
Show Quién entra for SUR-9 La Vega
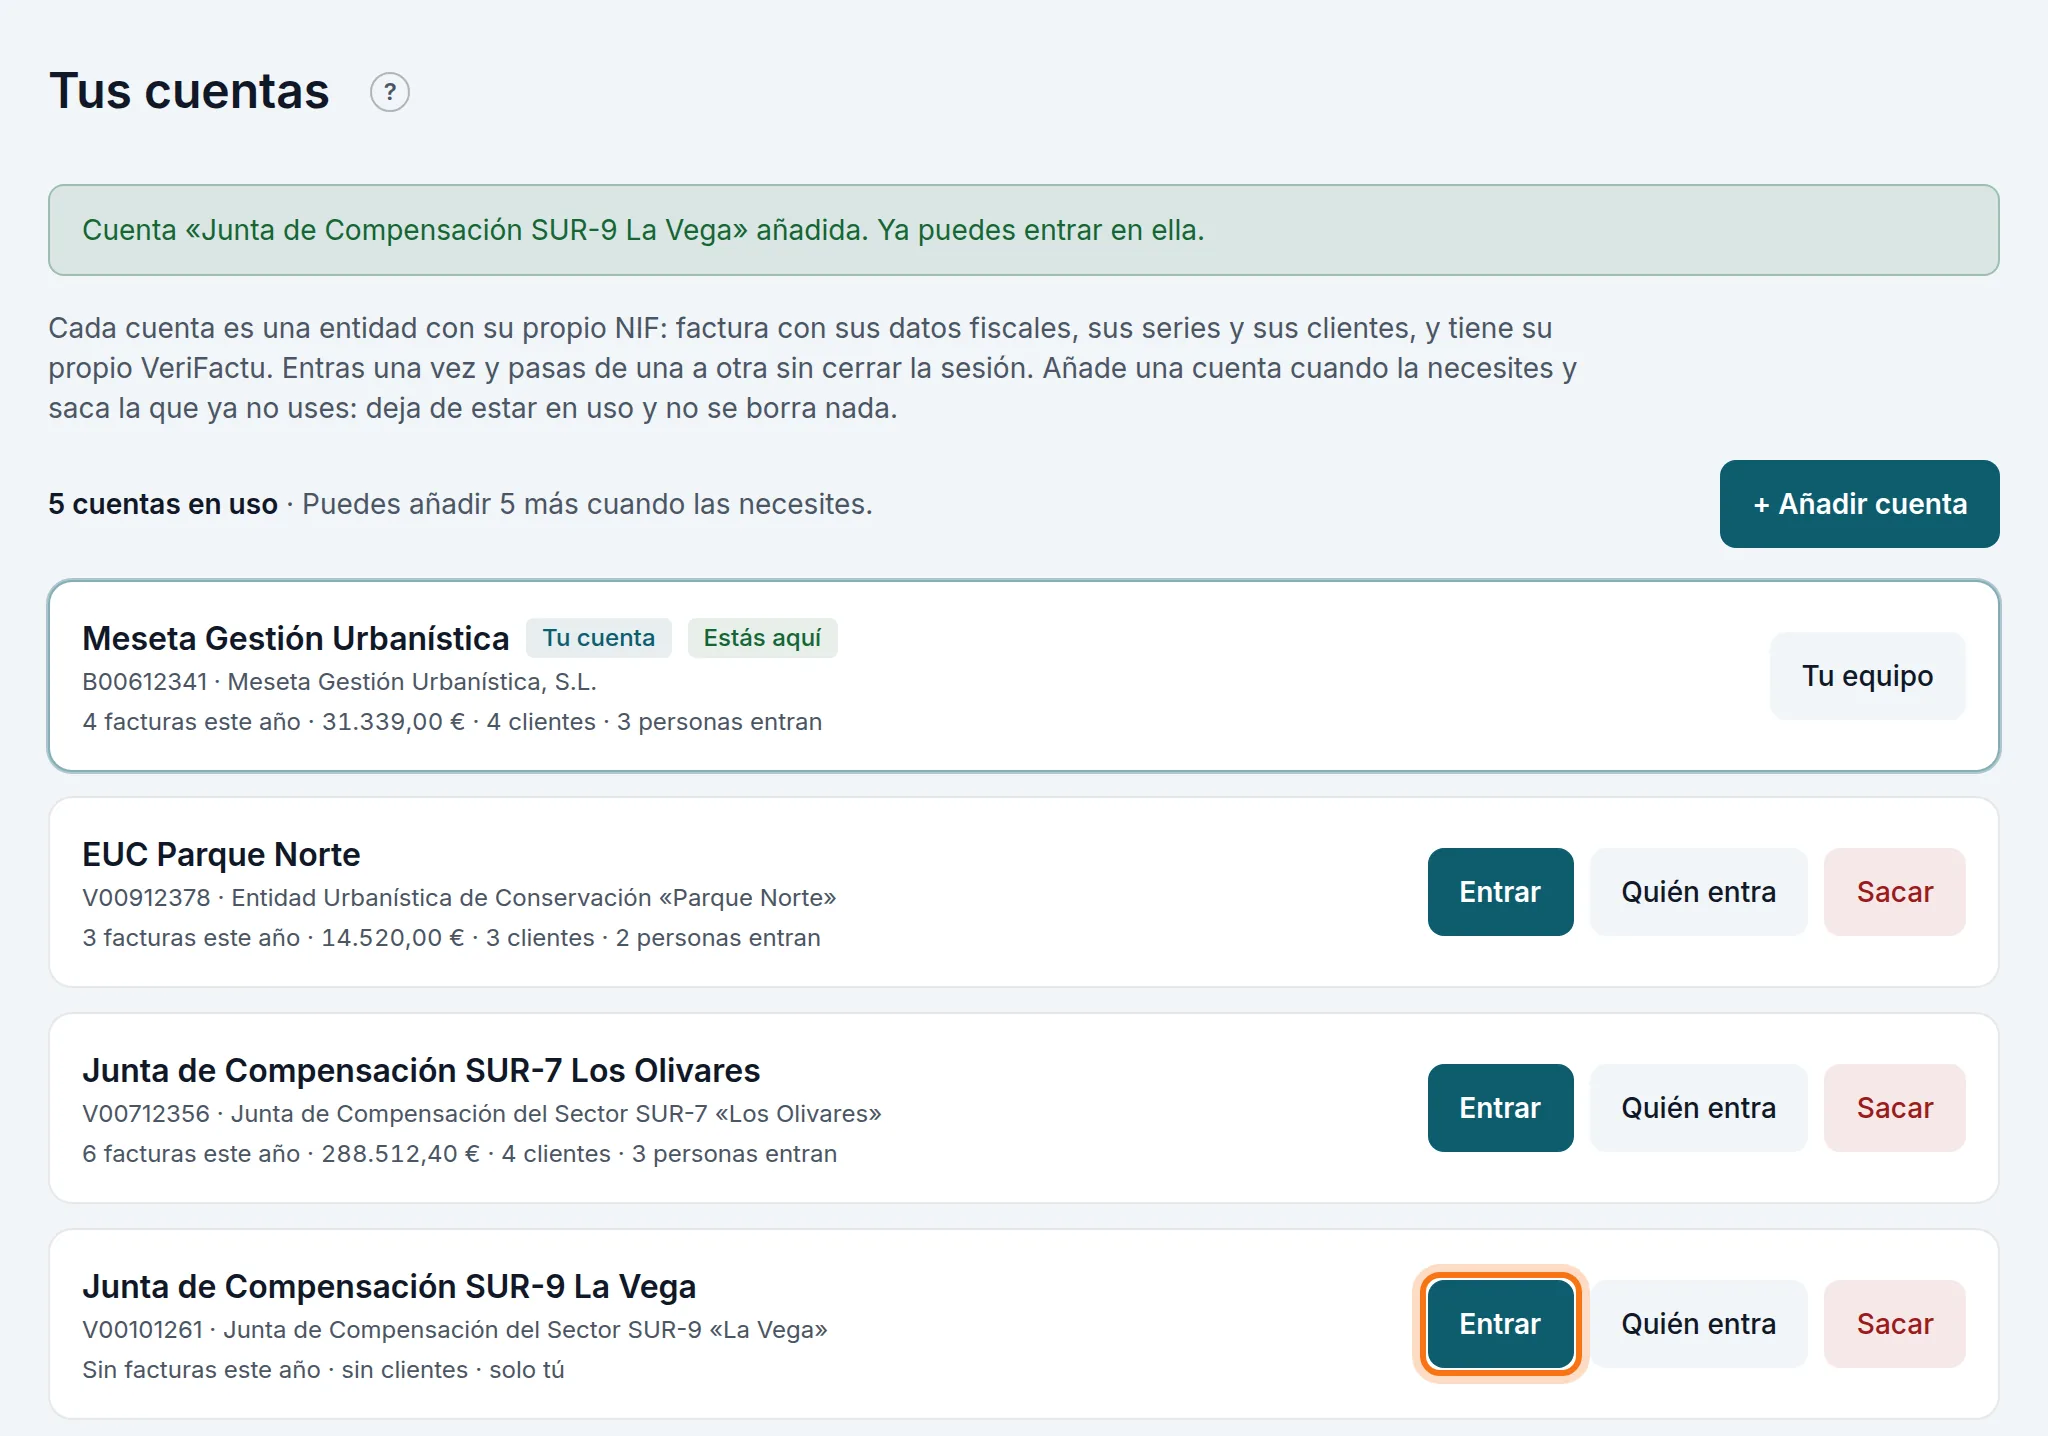click(1698, 1324)
